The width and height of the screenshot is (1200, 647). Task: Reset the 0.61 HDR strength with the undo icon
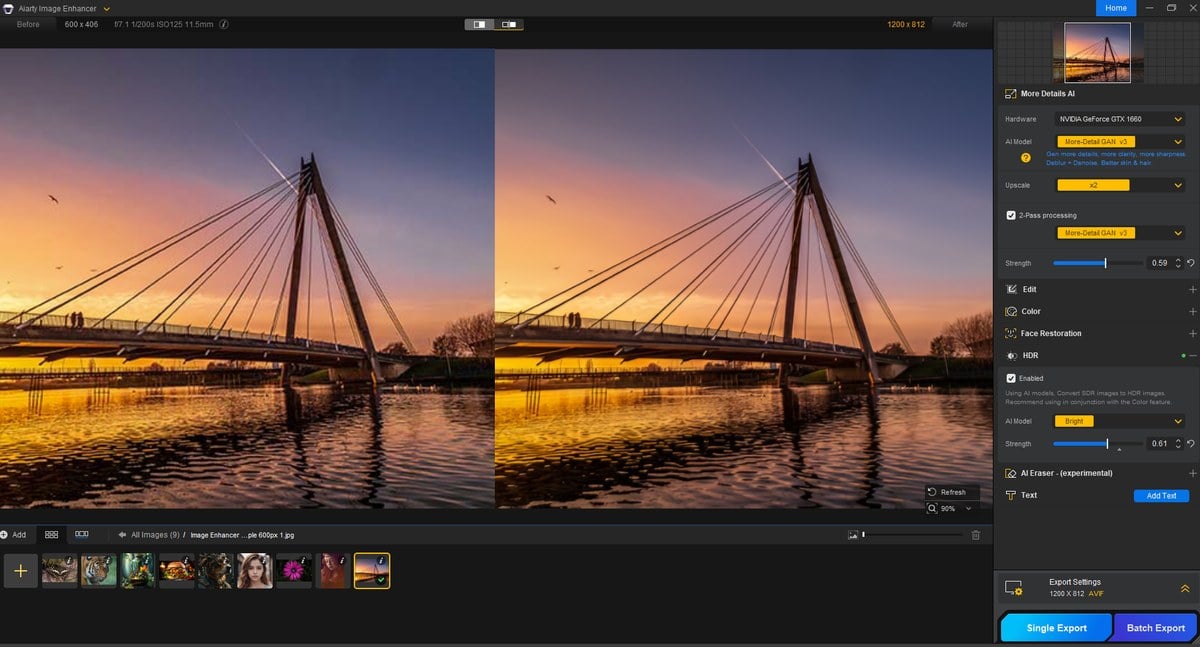point(1190,443)
